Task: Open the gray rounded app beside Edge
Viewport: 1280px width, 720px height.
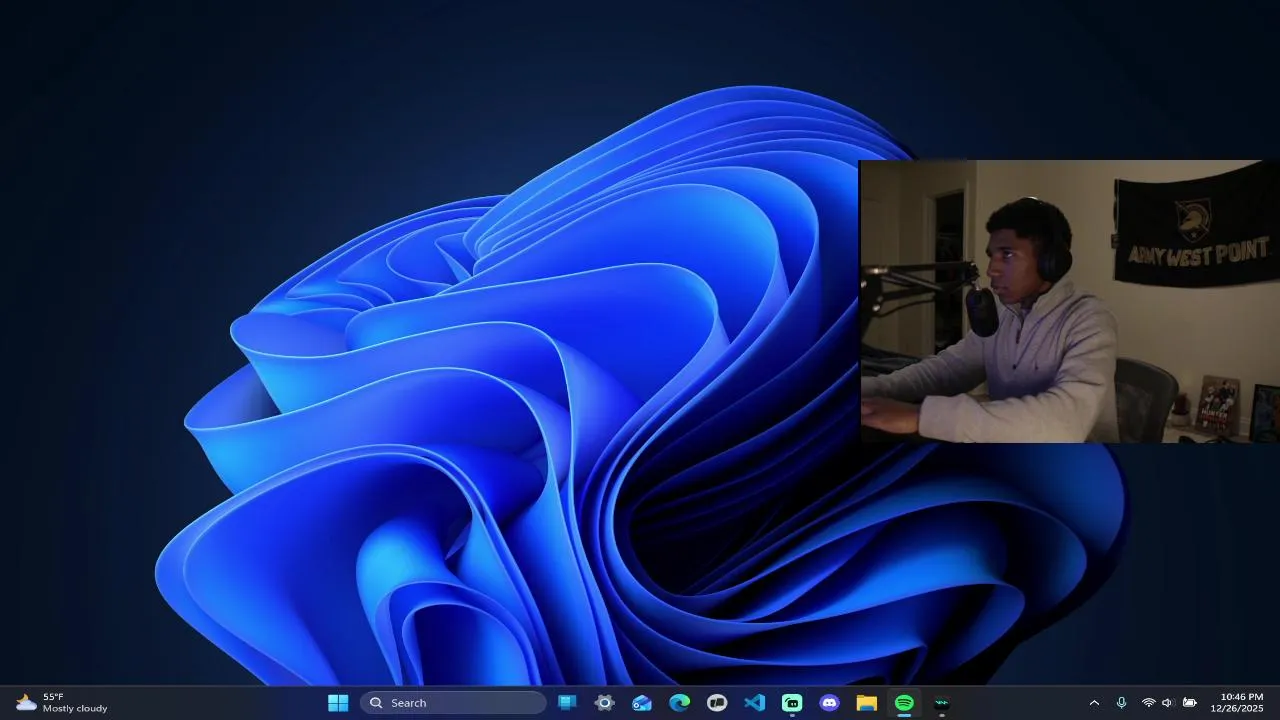Action: click(717, 703)
